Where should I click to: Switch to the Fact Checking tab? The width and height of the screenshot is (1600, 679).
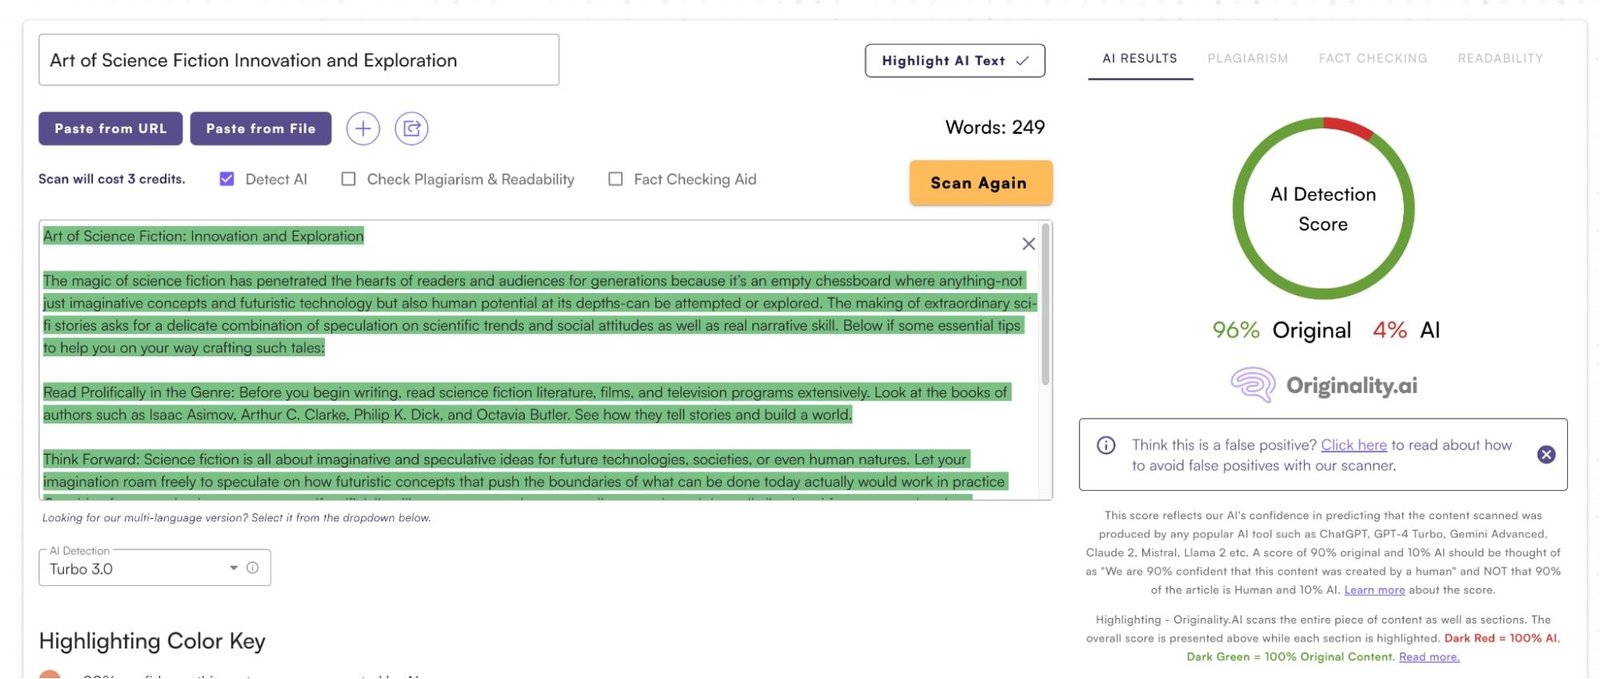[1372, 59]
